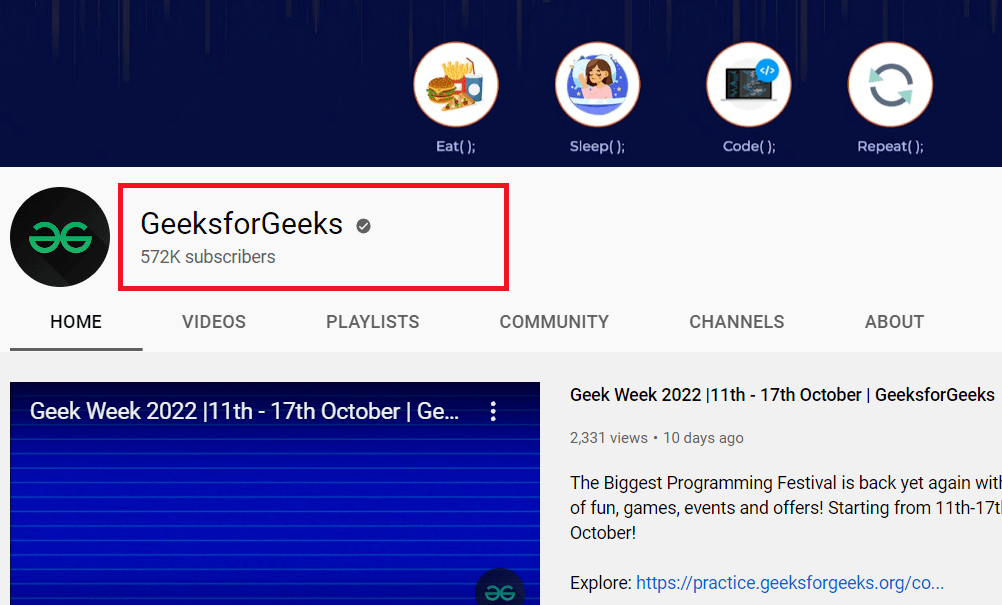
Task: Click the Repeat(); label in banner
Action: click(890, 146)
